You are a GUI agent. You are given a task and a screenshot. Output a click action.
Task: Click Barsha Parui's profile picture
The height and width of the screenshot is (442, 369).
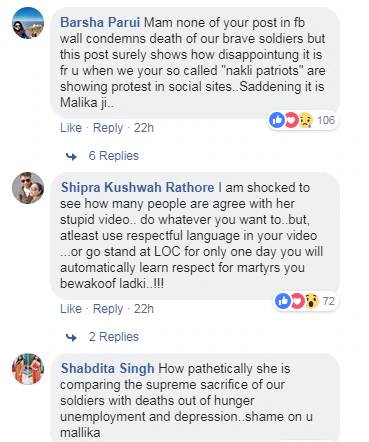[x=28, y=23]
